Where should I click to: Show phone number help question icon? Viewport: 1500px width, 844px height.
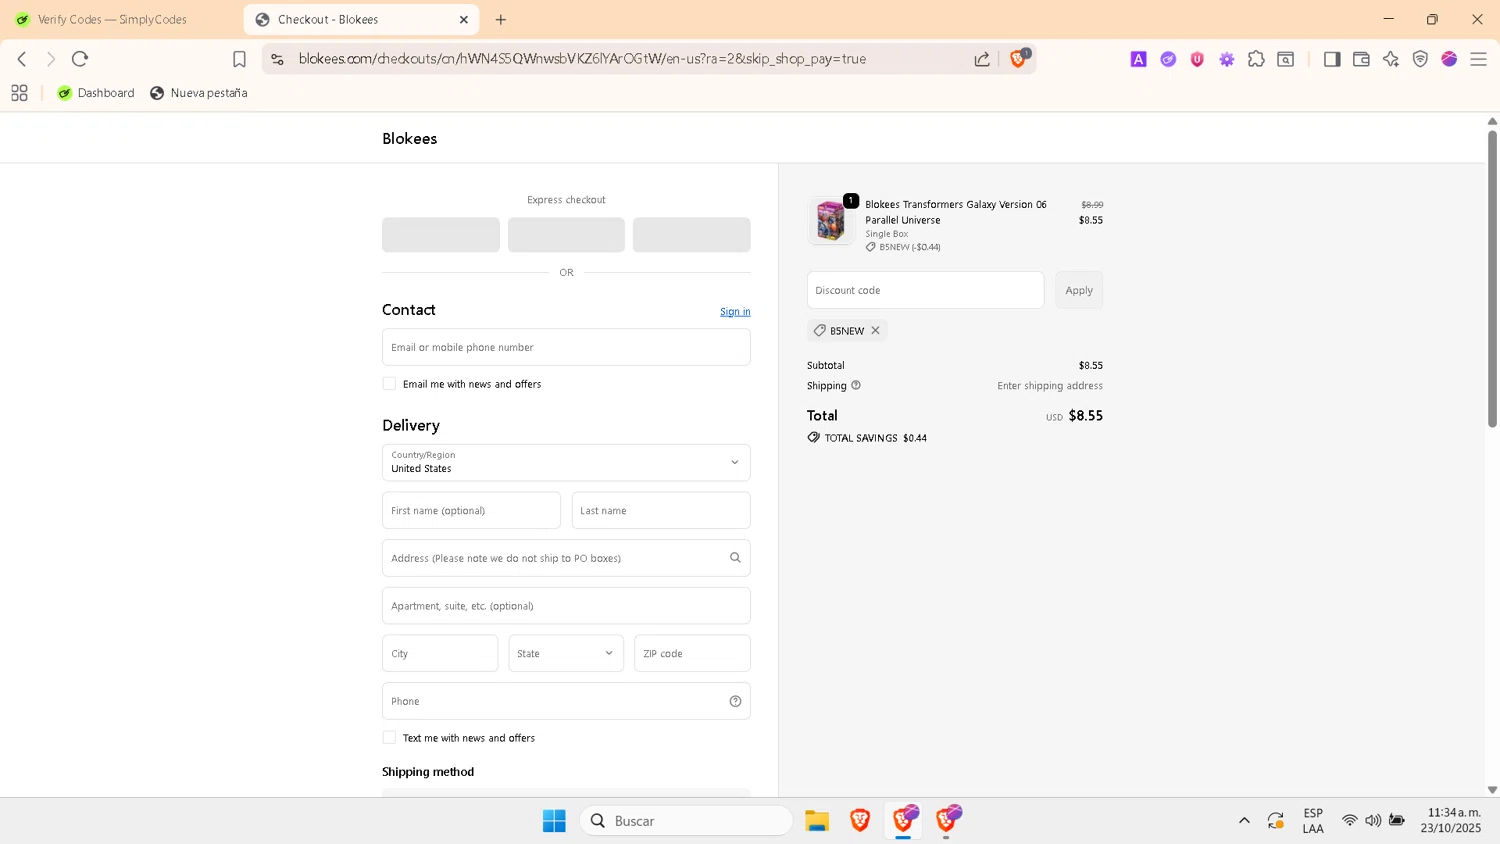(x=735, y=701)
